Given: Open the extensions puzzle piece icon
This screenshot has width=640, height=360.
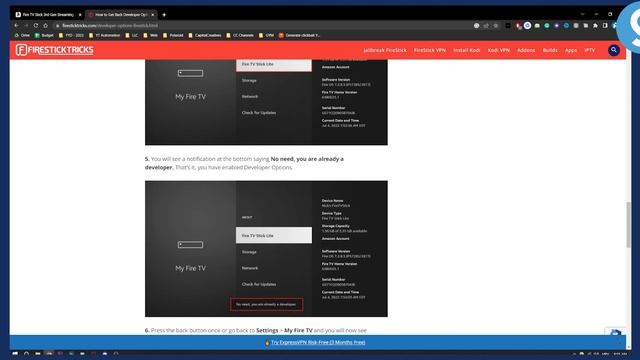Looking at the screenshot, I should click(x=595, y=25).
